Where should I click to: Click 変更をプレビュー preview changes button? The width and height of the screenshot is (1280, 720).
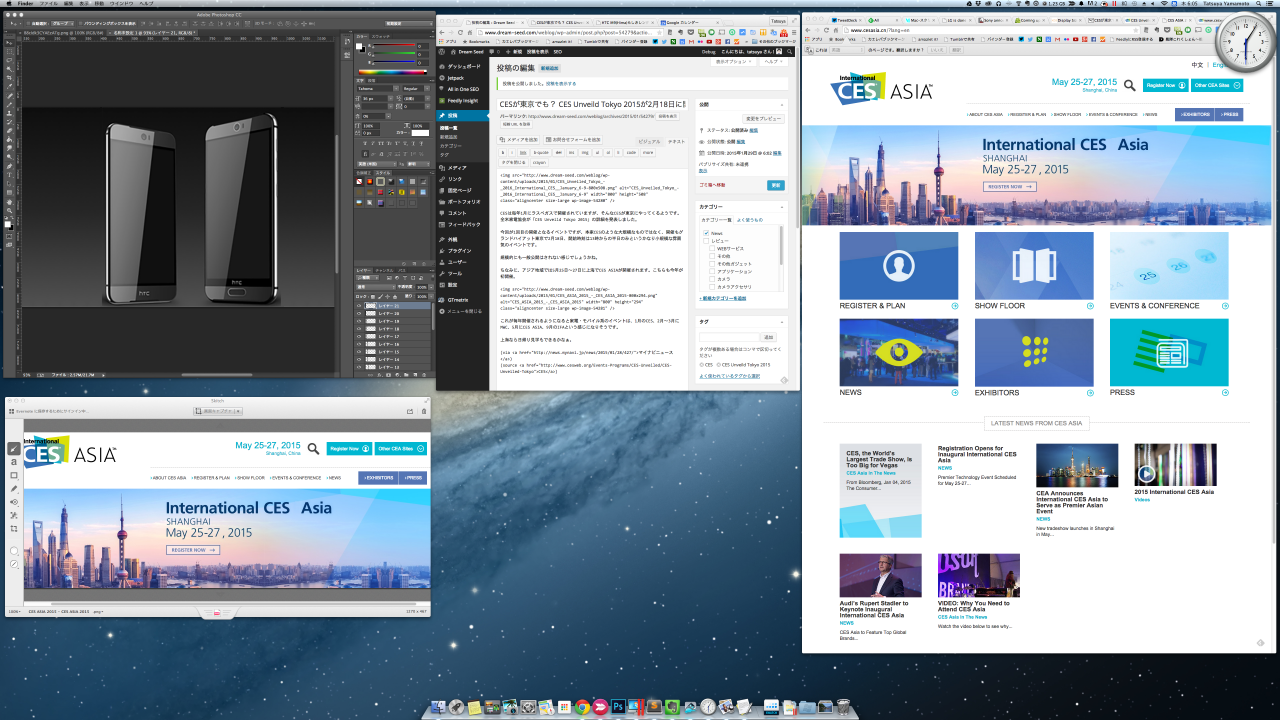[764, 119]
